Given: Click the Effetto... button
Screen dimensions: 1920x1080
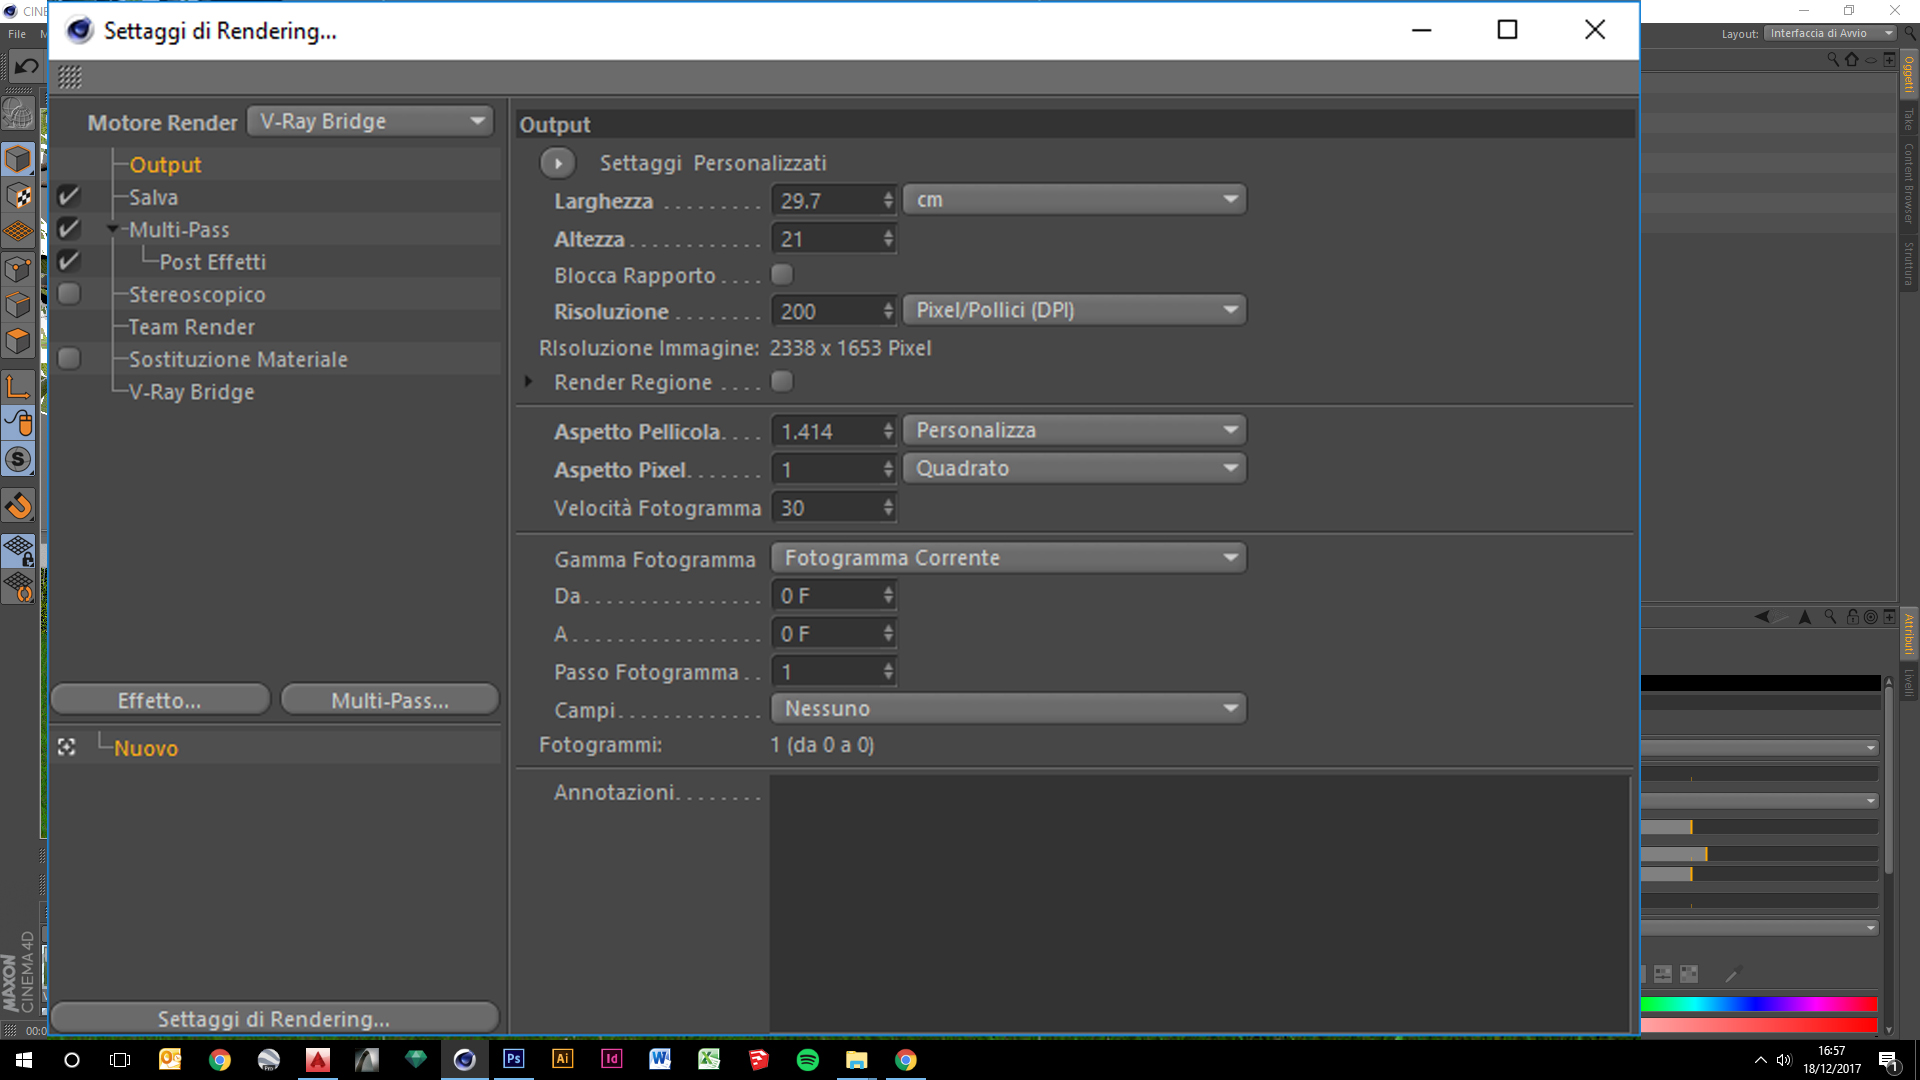Looking at the screenshot, I should tap(160, 700).
